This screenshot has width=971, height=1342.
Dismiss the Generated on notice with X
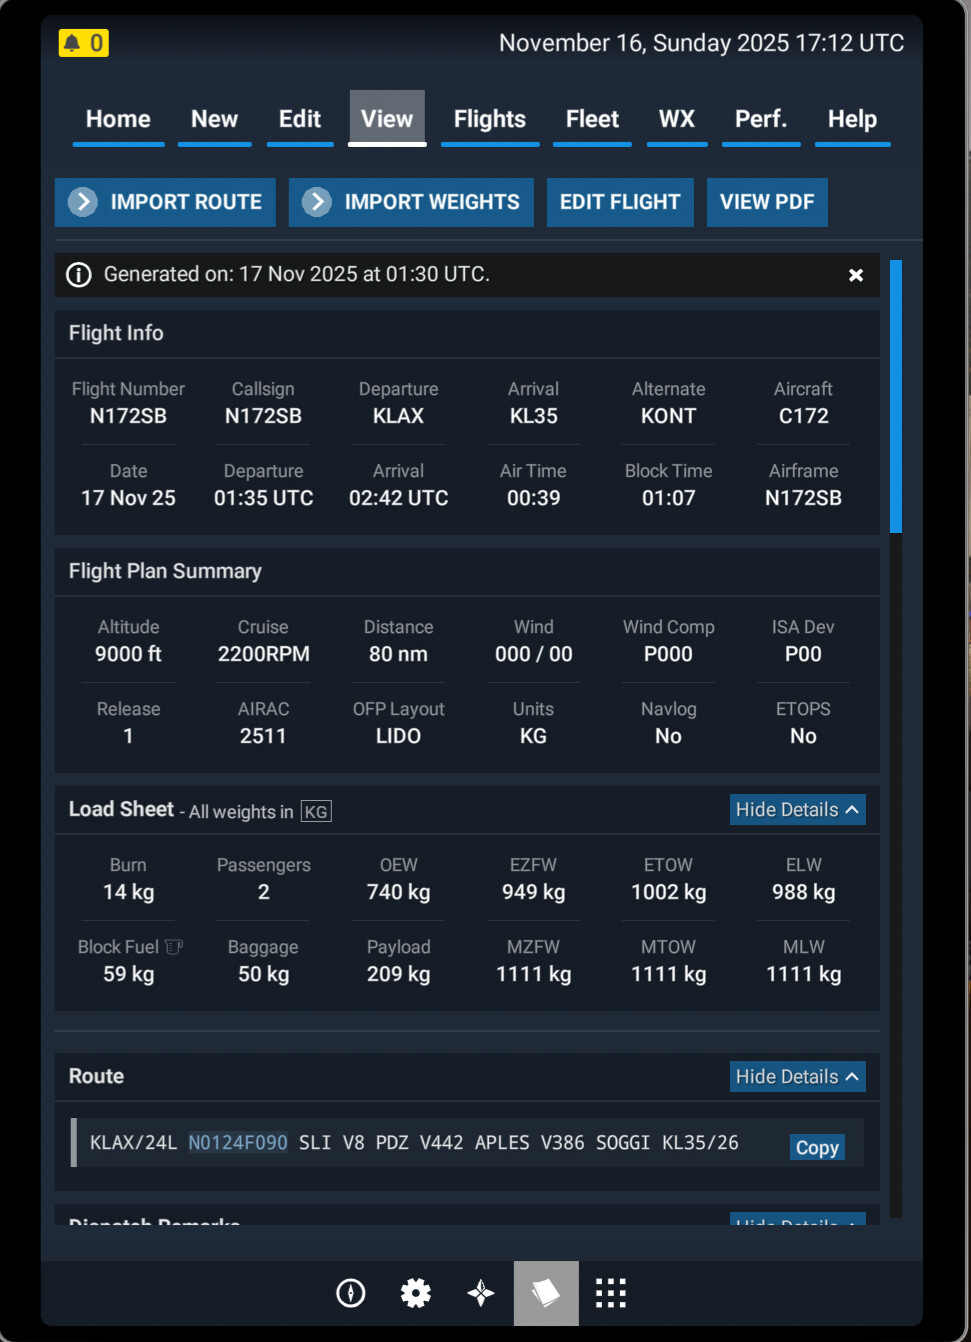(x=856, y=275)
